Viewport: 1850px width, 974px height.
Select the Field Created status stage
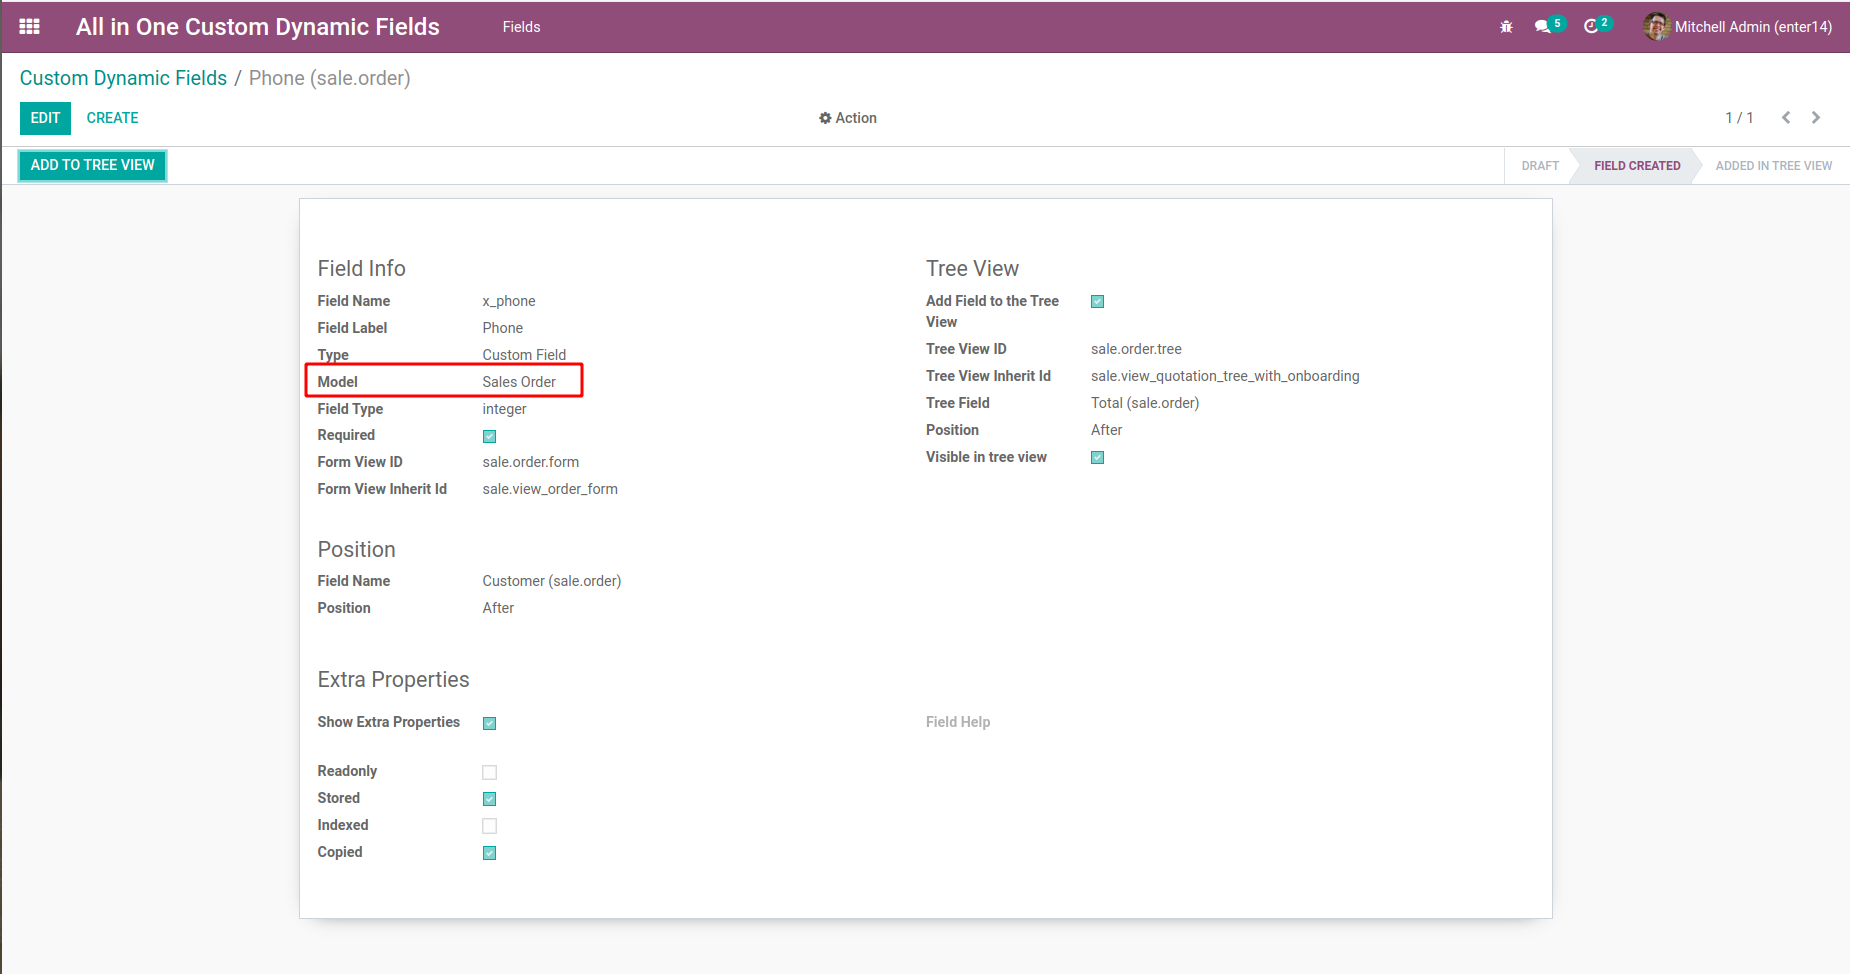[x=1637, y=166]
